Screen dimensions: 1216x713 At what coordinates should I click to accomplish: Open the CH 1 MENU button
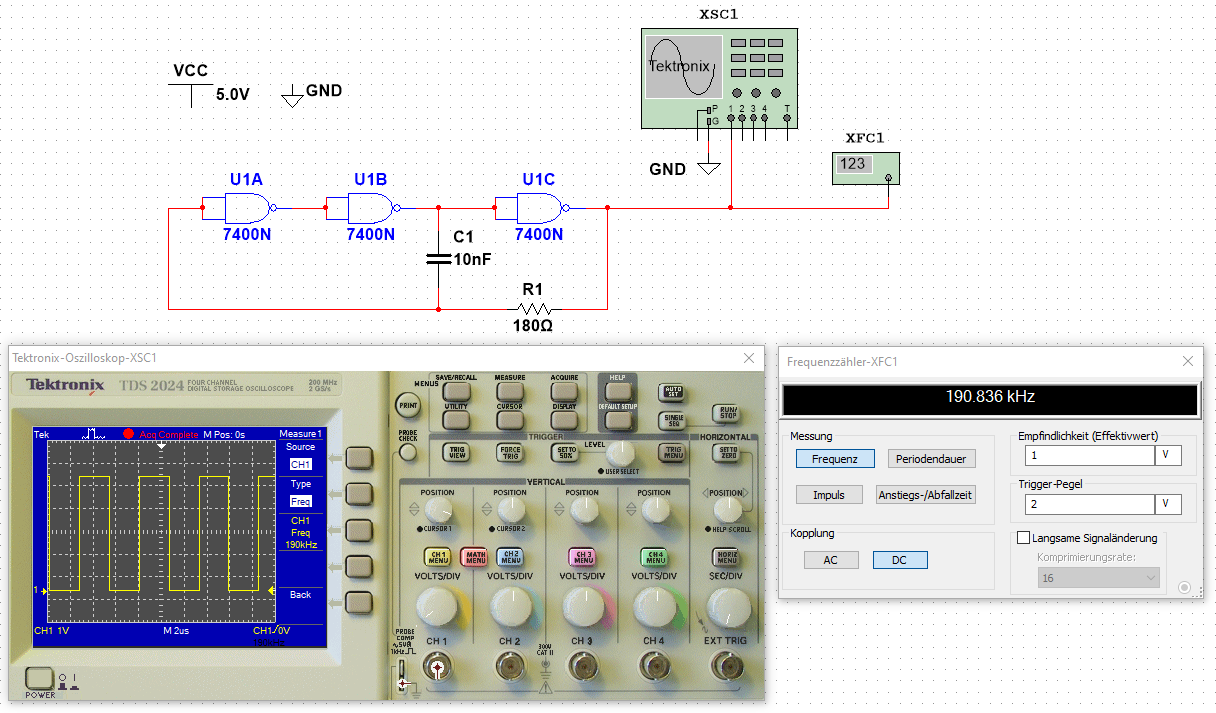[x=438, y=557]
